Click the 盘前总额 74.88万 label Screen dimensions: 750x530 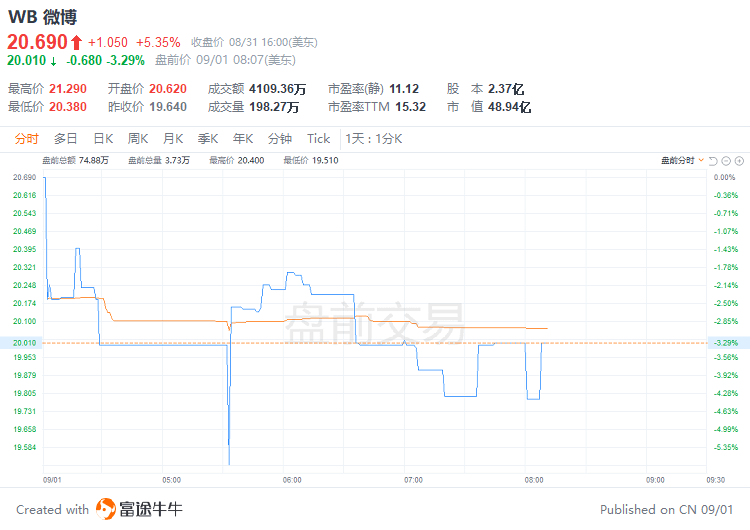click(76, 161)
